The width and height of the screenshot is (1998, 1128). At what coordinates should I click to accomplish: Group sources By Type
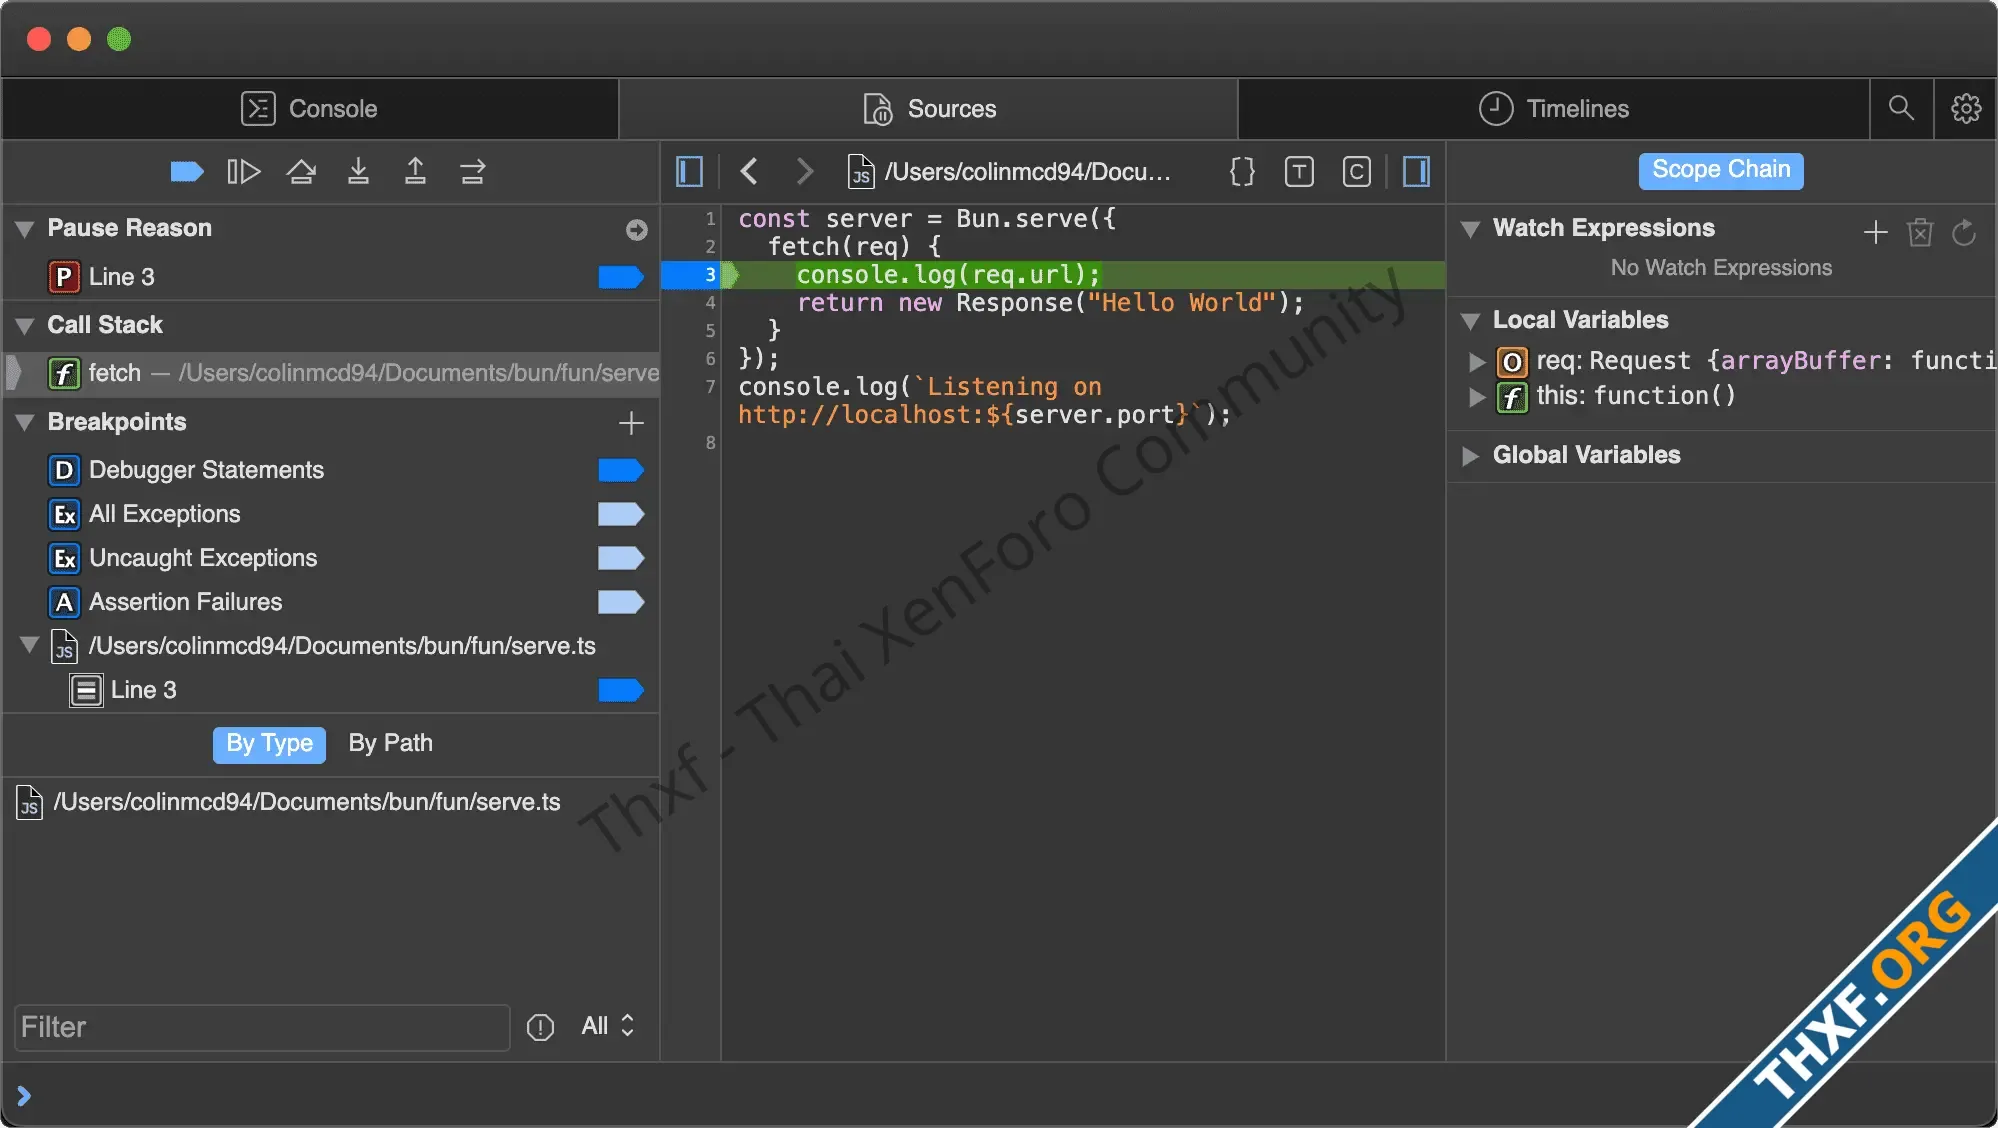(269, 744)
